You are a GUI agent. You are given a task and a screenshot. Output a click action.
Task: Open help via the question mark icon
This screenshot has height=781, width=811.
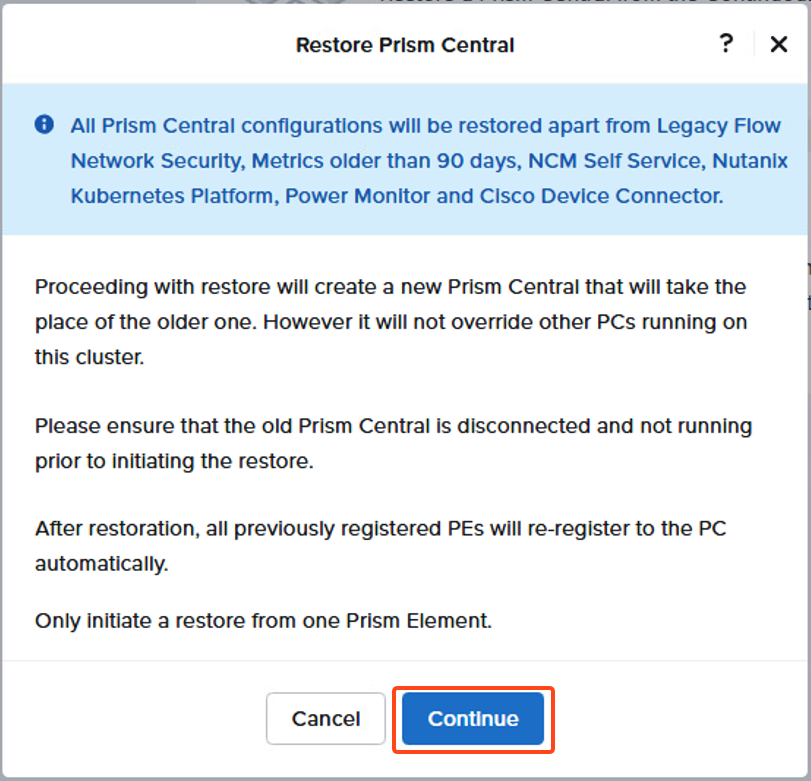[726, 43]
